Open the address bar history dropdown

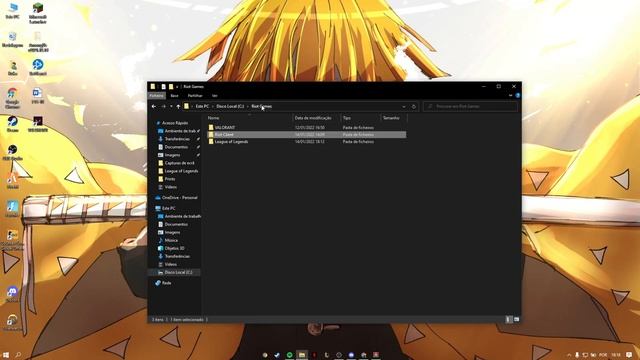coord(404,107)
